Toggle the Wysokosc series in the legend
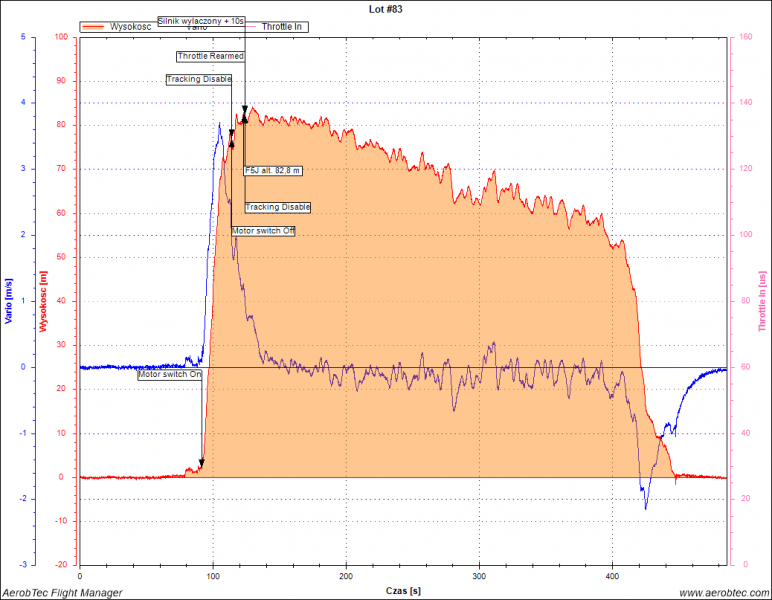 tap(130, 26)
